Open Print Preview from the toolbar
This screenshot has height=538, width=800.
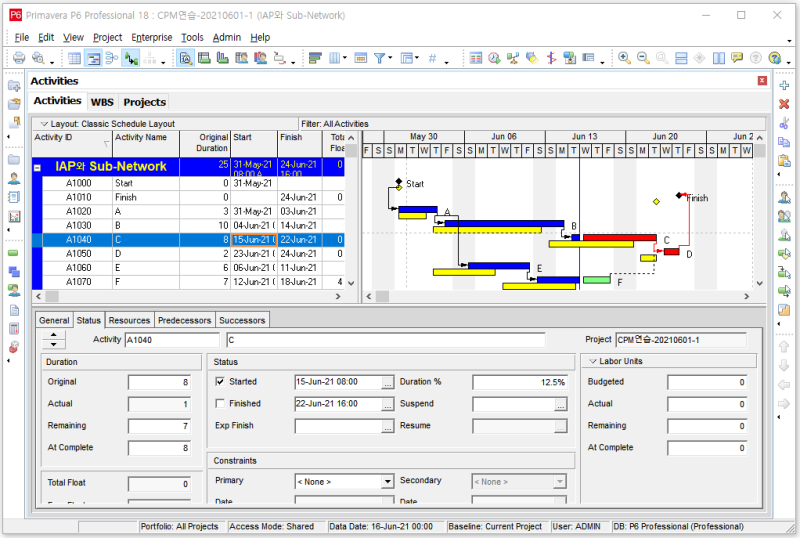pyautogui.click(x=38, y=58)
